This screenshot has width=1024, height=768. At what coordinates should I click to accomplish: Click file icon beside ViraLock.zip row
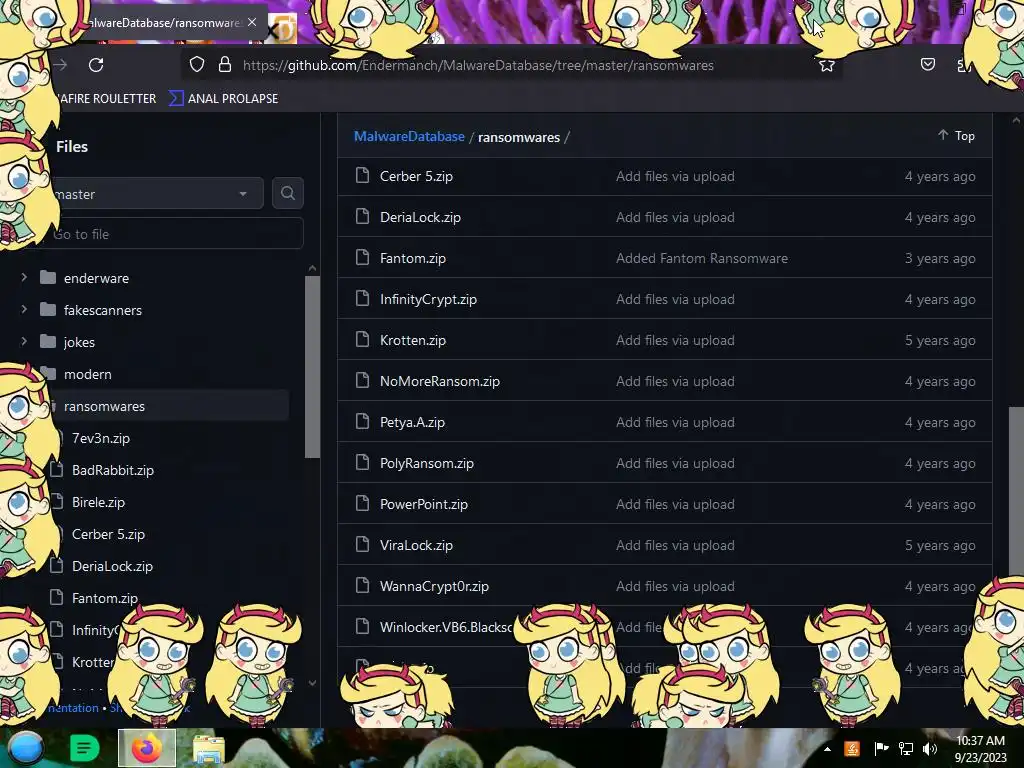[x=362, y=544]
